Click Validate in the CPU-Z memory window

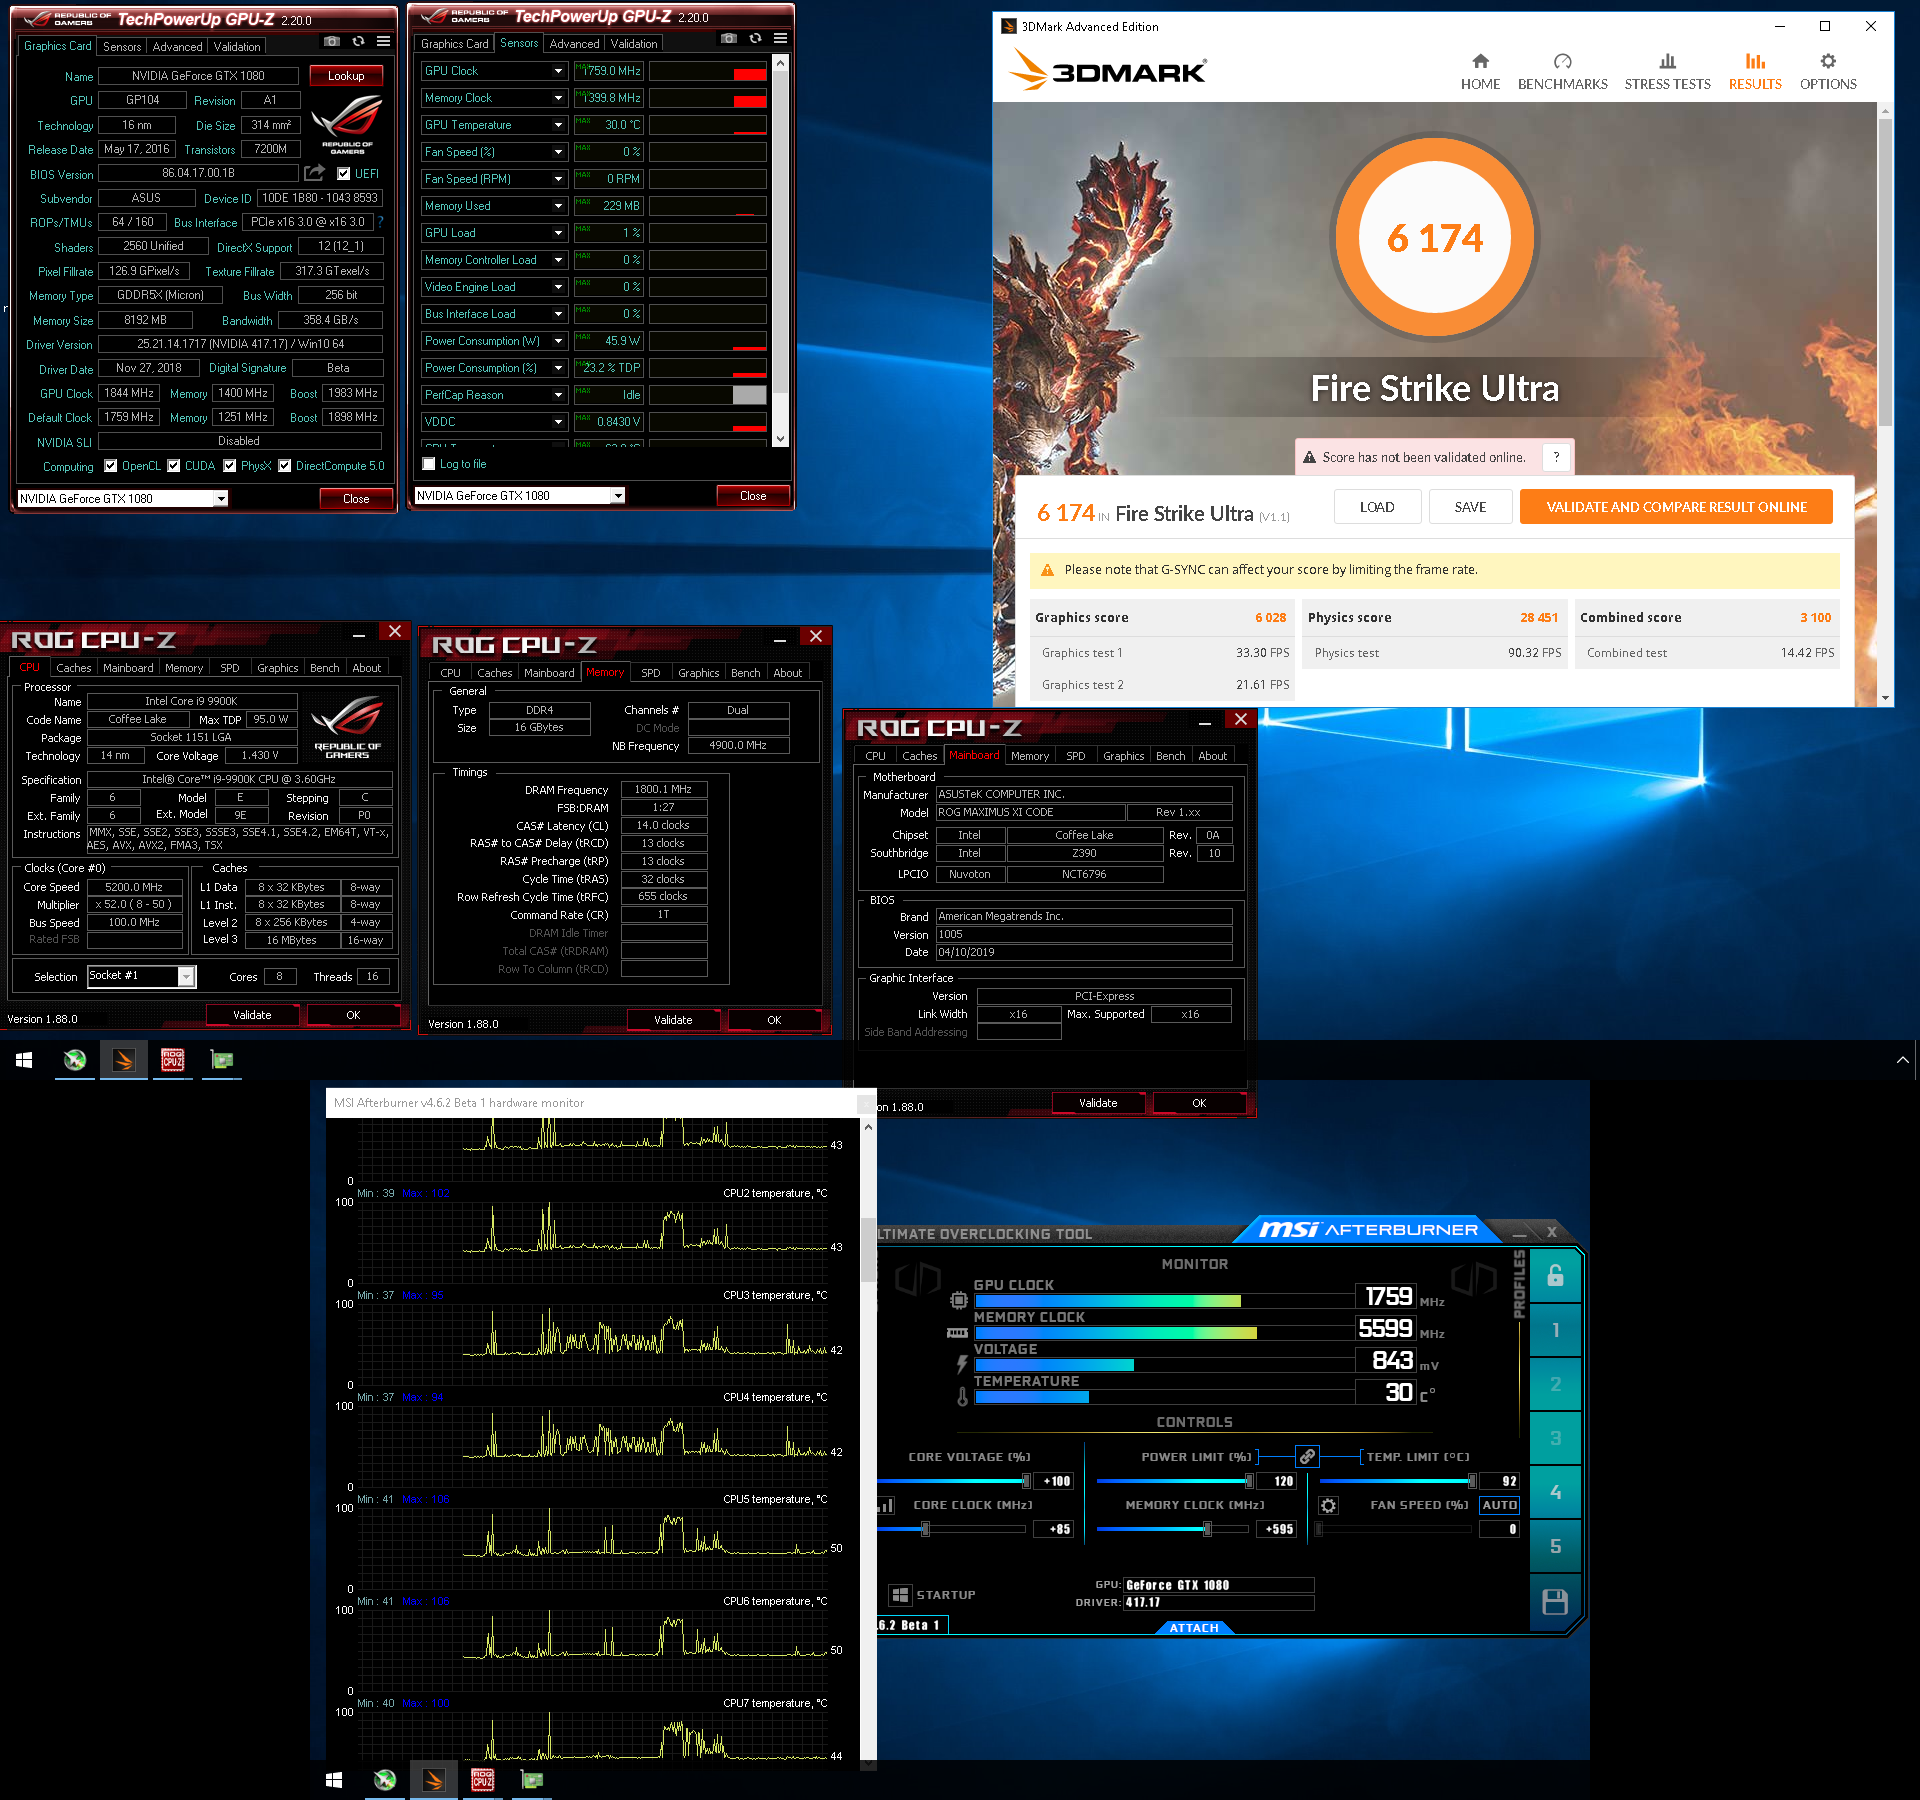point(673,1020)
